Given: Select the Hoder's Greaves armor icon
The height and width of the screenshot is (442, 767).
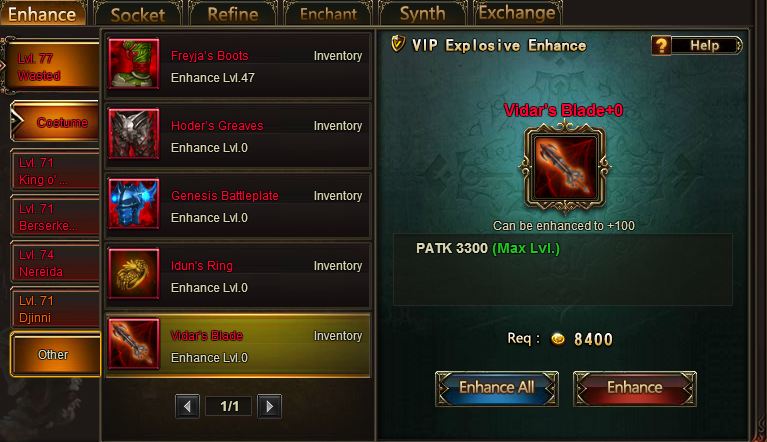Looking at the screenshot, I should (134, 133).
